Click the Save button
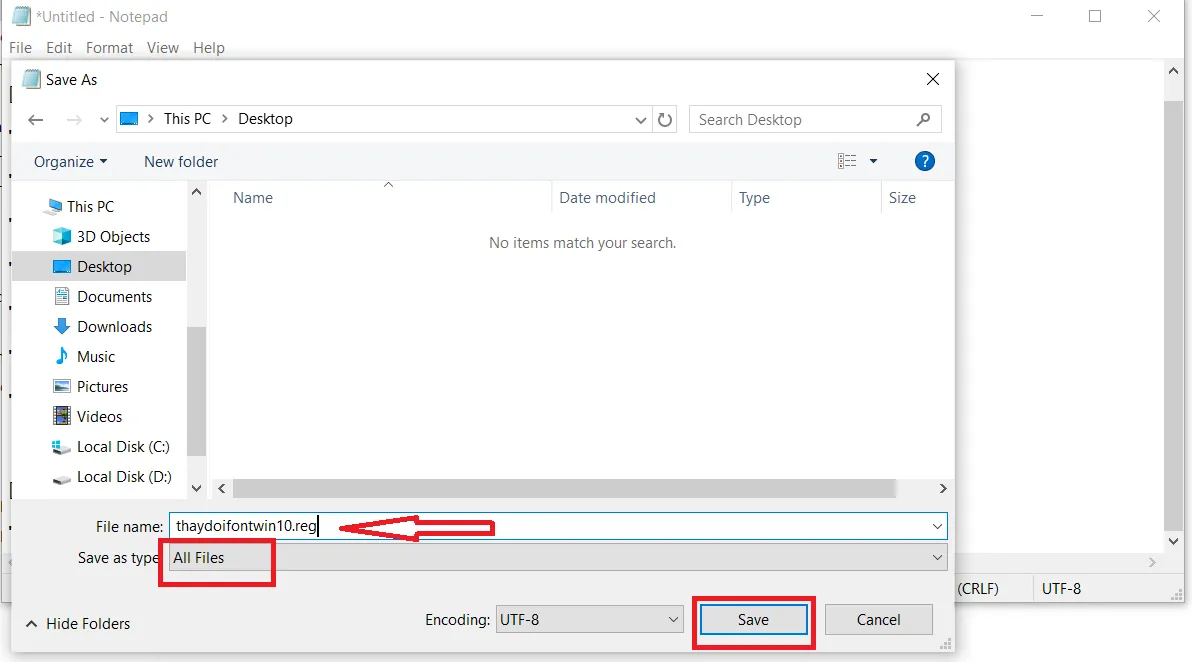Screen dimensions: 1192x662 pyautogui.click(x=753, y=619)
